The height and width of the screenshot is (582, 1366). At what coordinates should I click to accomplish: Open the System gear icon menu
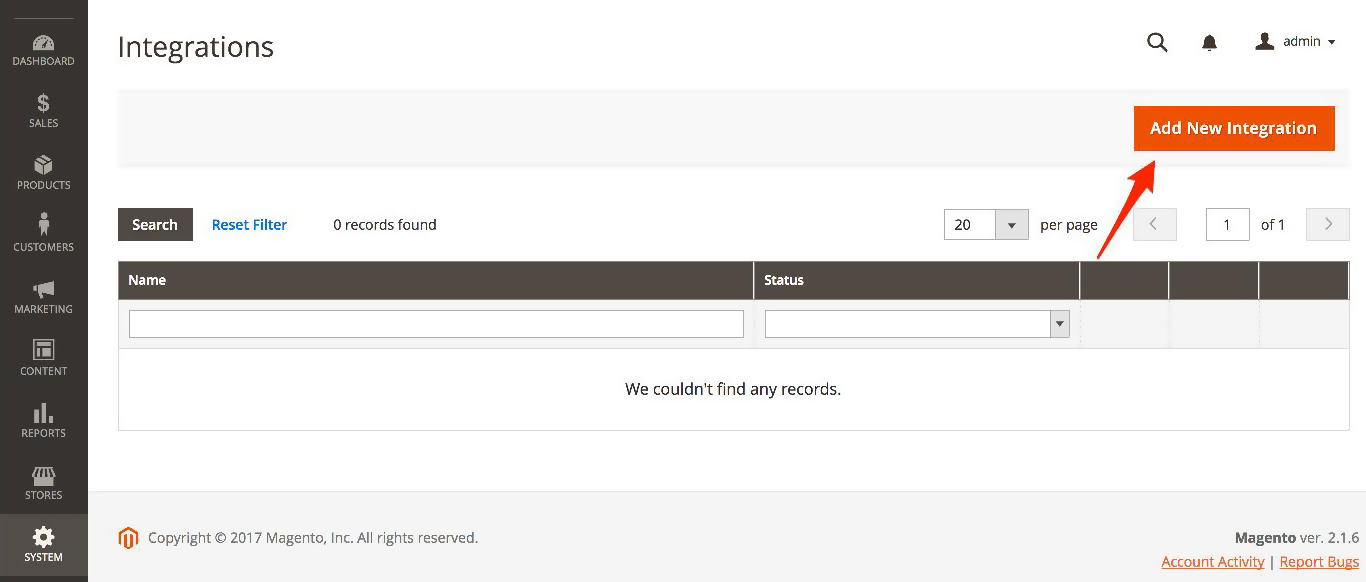[x=43, y=545]
